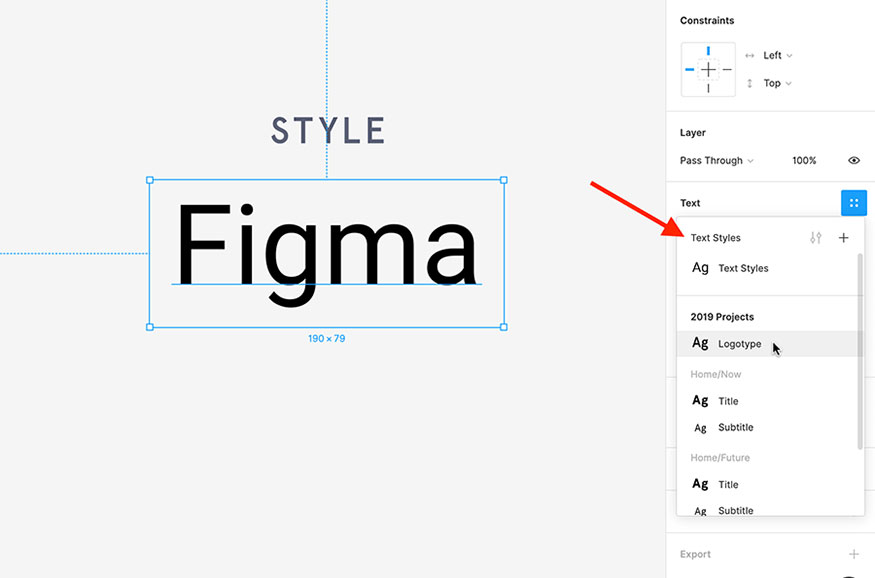Click the Ag icon next to Logotype style

pos(700,343)
